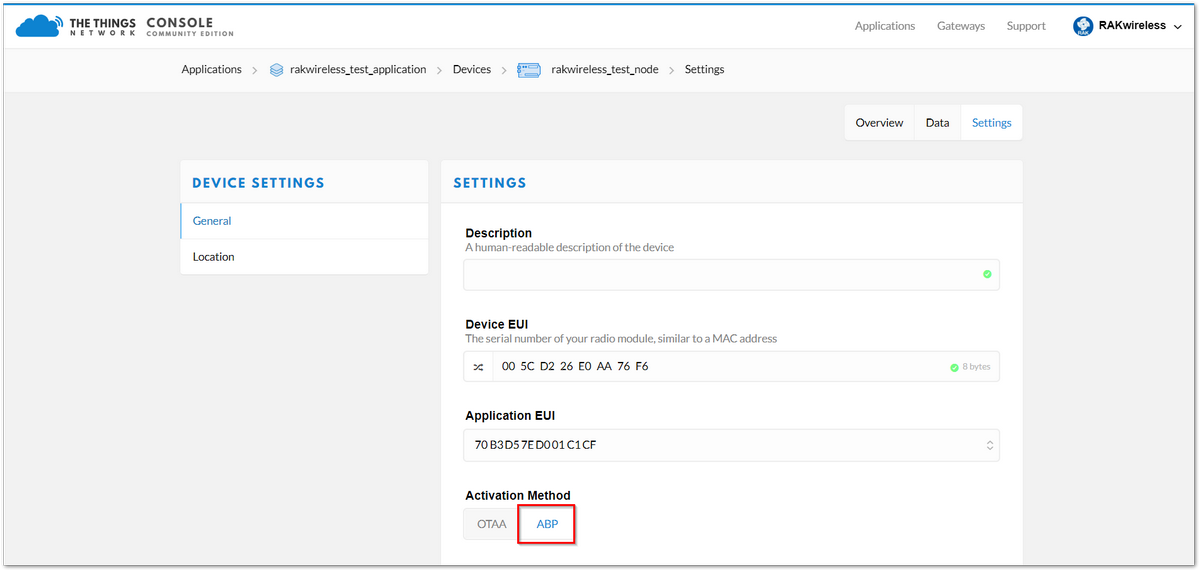Open General device settings
1200x571 pixels.
[304, 221]
